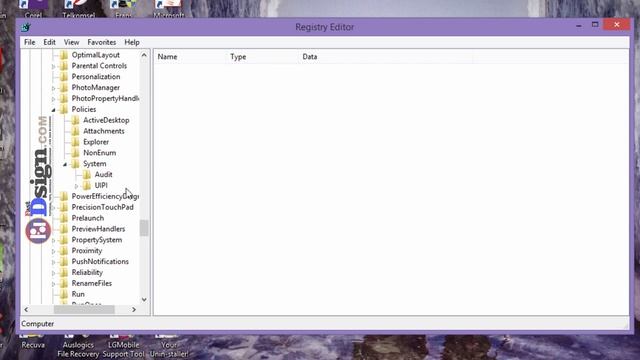Open LGMobile Support Tool desktop shortcut
The width and height of the screenshot is (640, 360).
point(123,346)
